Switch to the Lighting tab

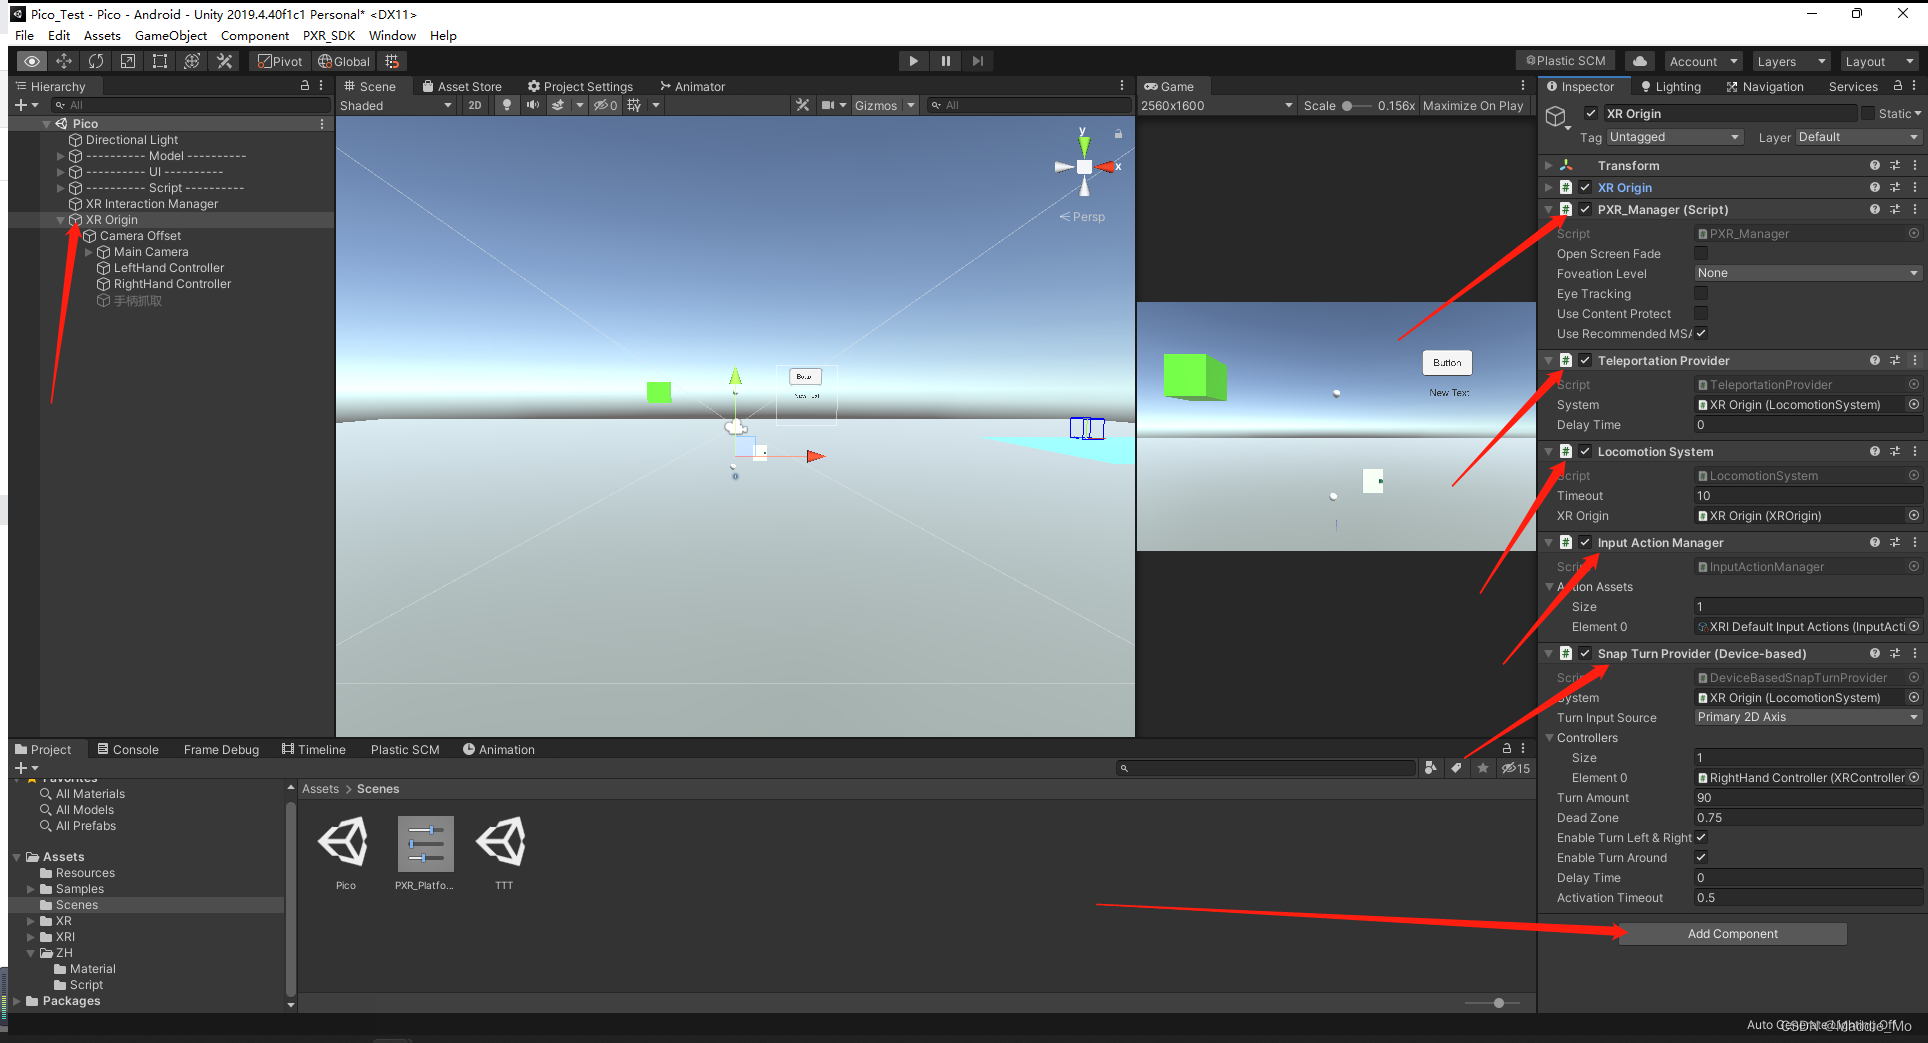[x=1671, y=86]
